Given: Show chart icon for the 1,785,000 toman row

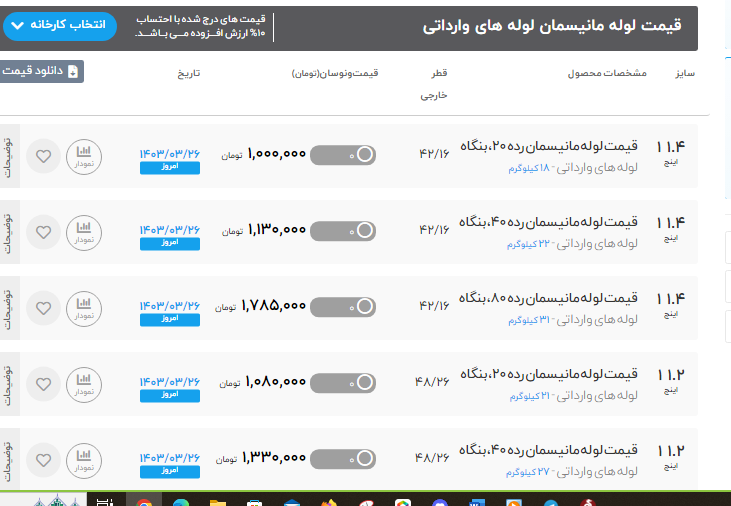Looking at the screenshot, I should (84, 307).
